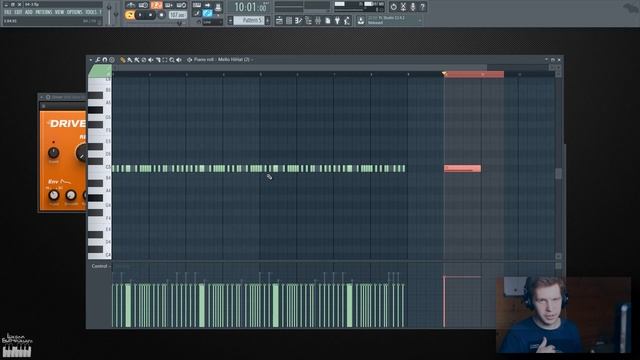Screen dimensions: 640x360
Task: Select the Paint brush tool
Action: (x=129, y=60)
